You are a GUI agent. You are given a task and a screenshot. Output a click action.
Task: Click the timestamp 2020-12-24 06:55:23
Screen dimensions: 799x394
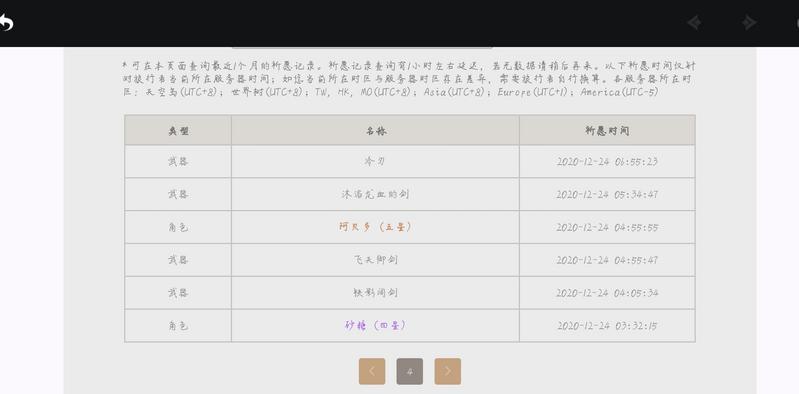pyautogui.click(x=607, y=162)
